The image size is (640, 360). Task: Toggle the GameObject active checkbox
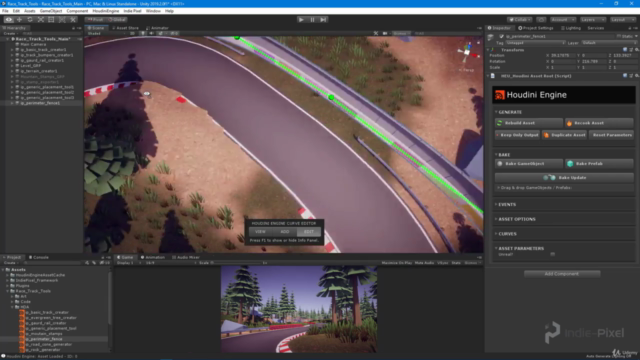click(x=501, y=36)
